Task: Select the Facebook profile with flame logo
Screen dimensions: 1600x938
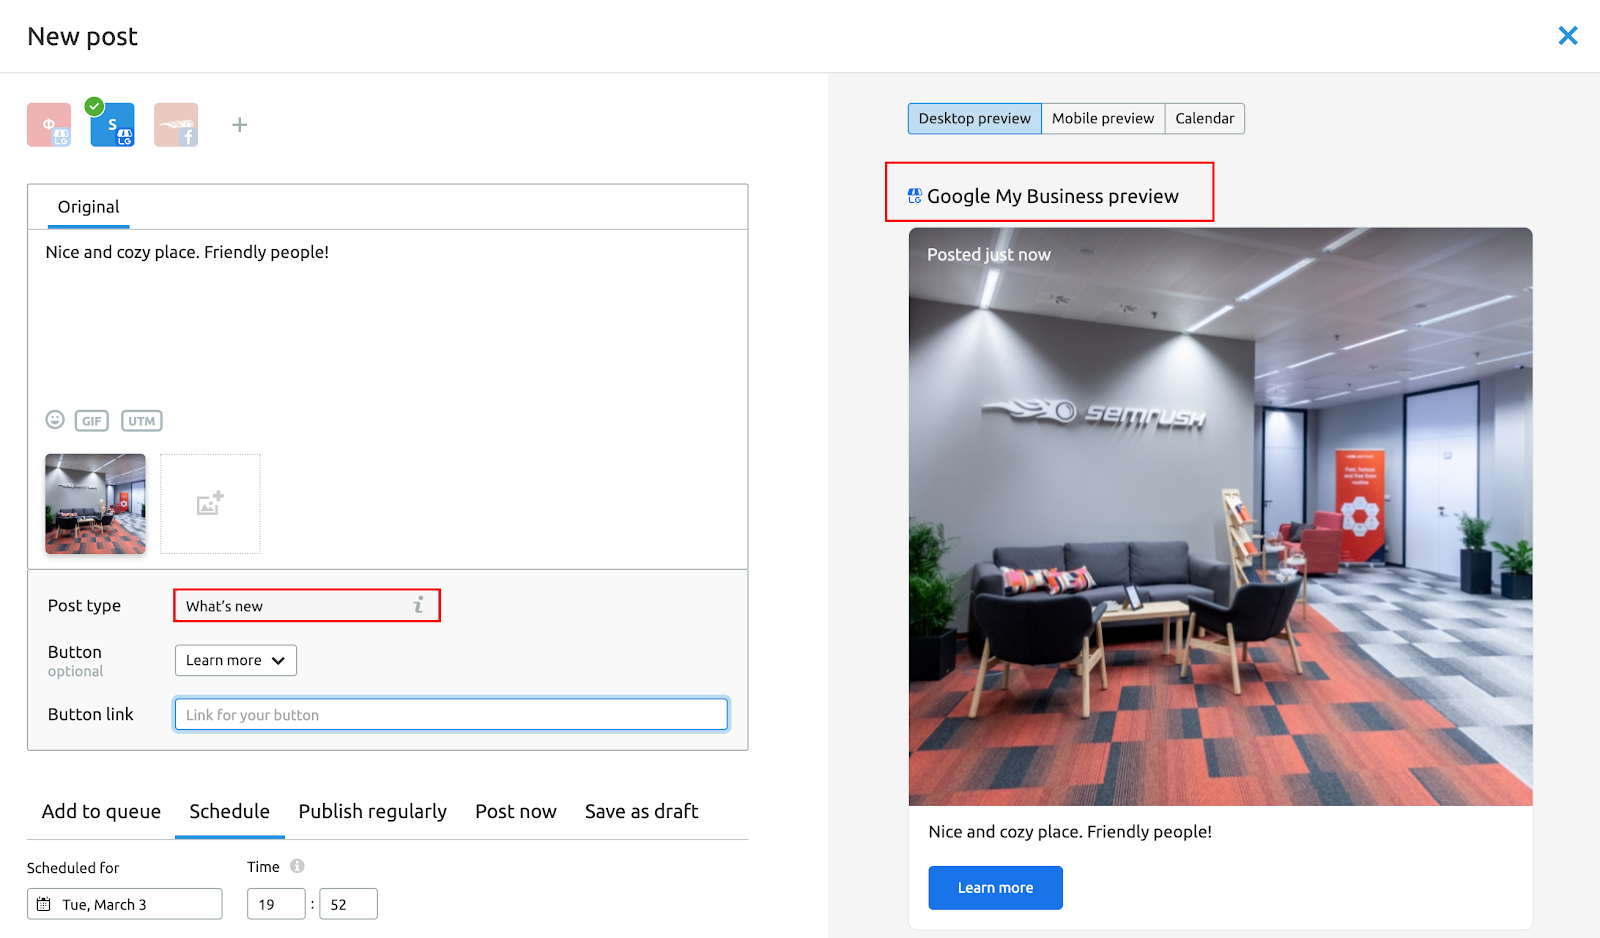Action: [x=176, y=125]
